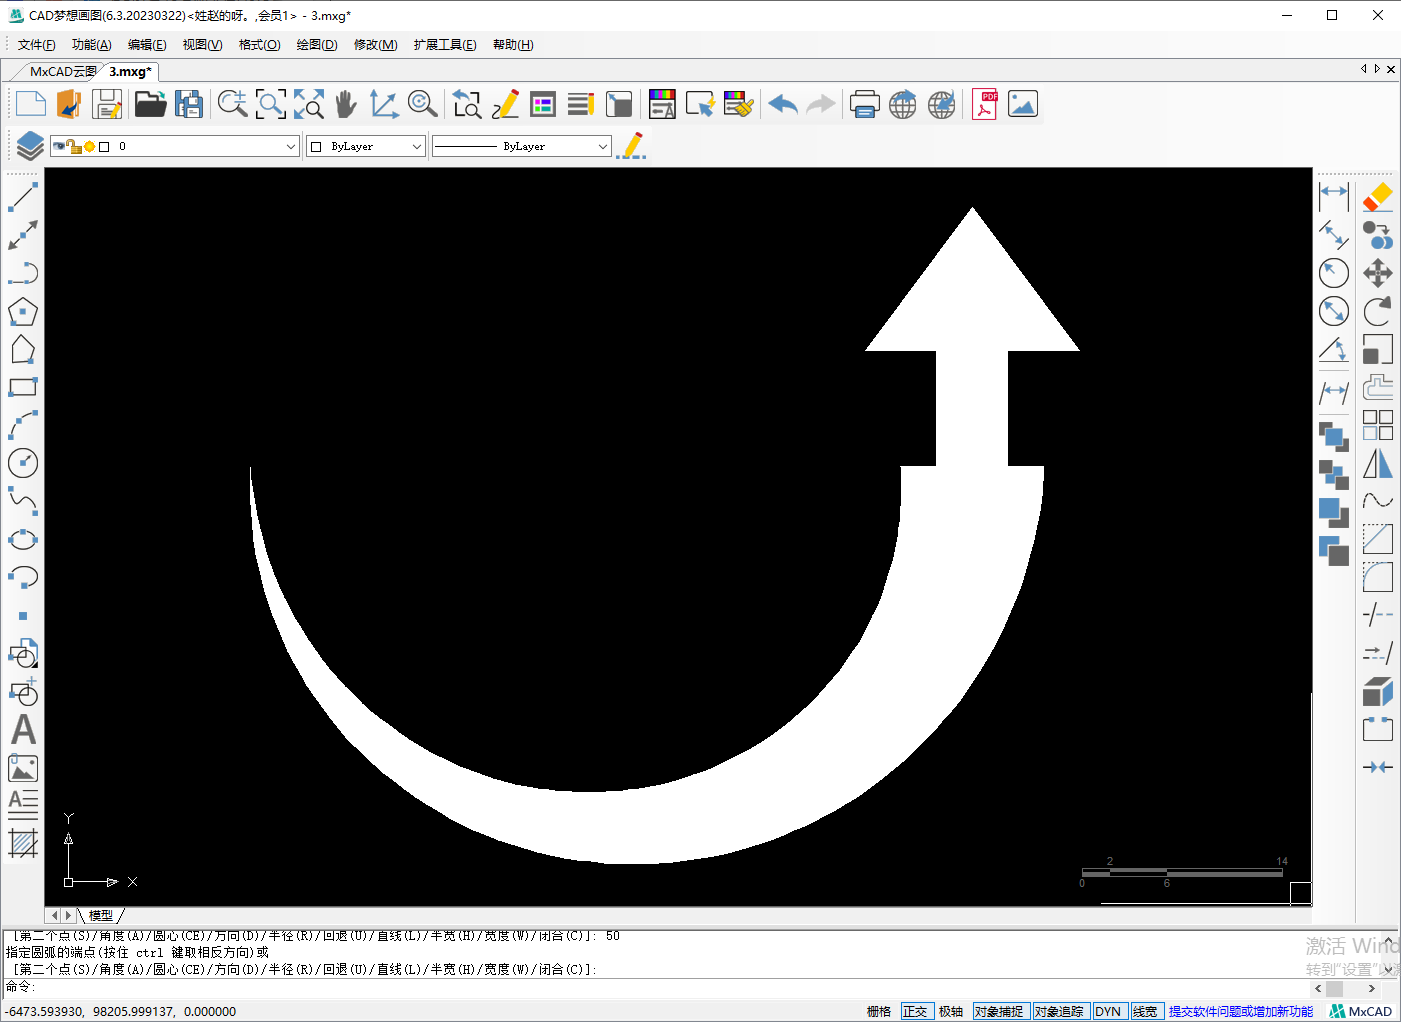
Task: Click the 提交软件问题或增加新功能 link
Action: pyautogui.click(x=1240, y=1011)
